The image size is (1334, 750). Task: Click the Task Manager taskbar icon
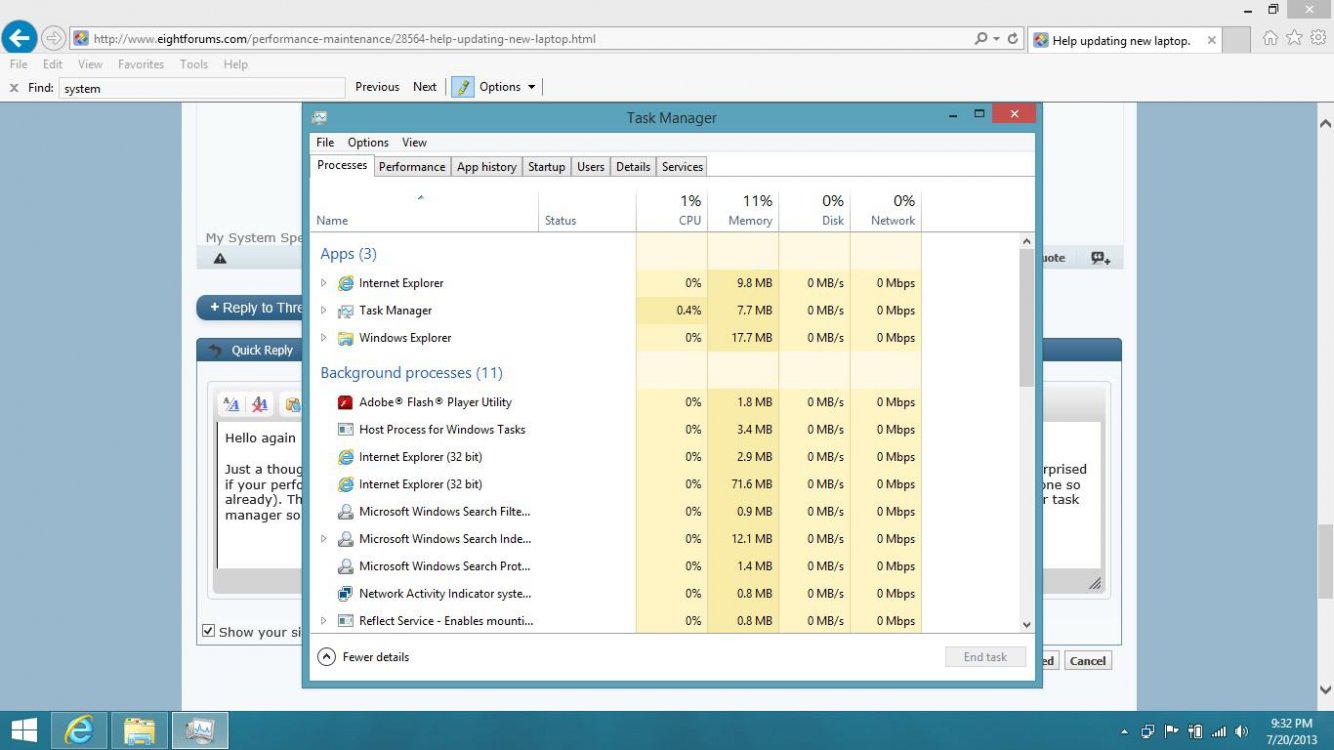(x=200, y=730)
